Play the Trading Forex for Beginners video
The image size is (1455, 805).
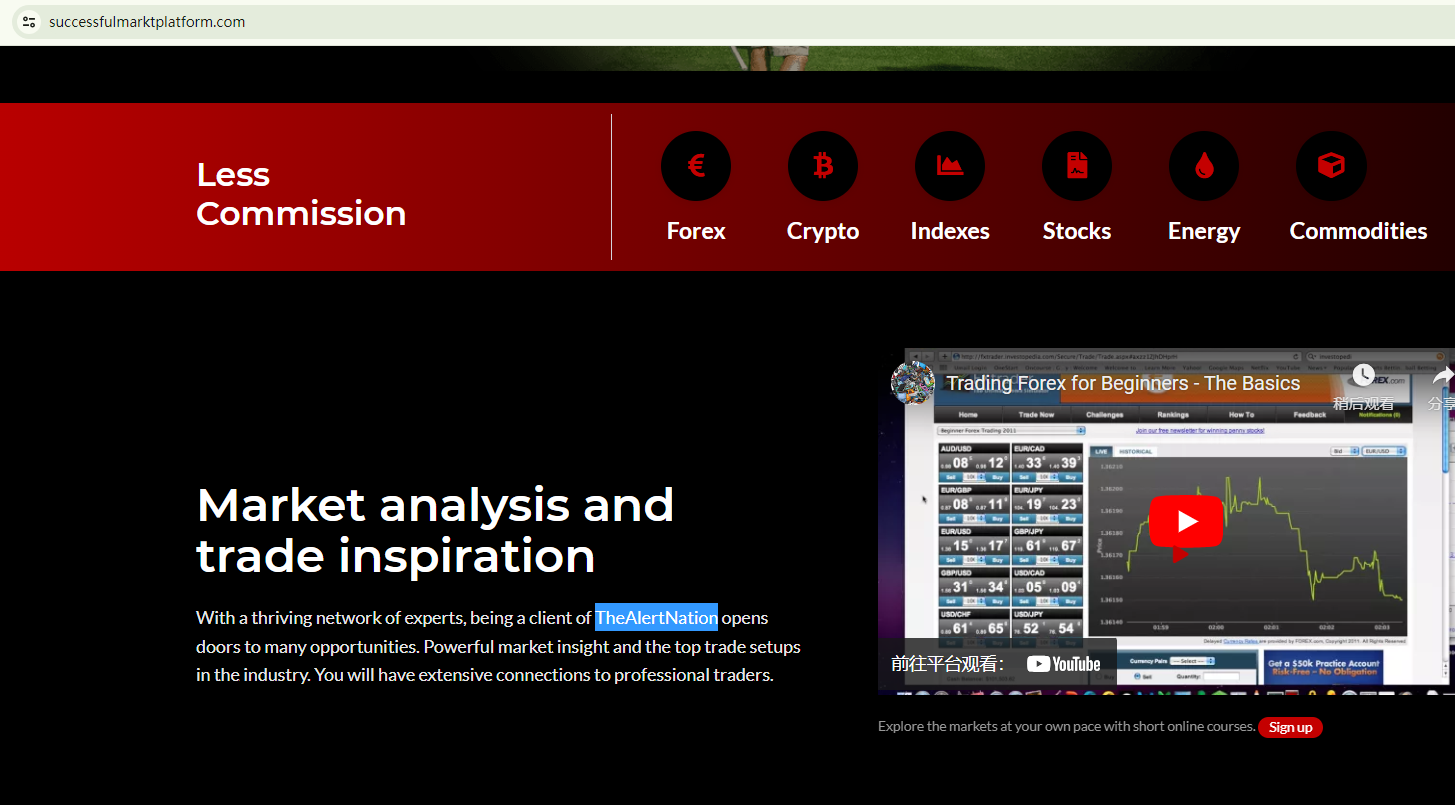point(1186,521)
